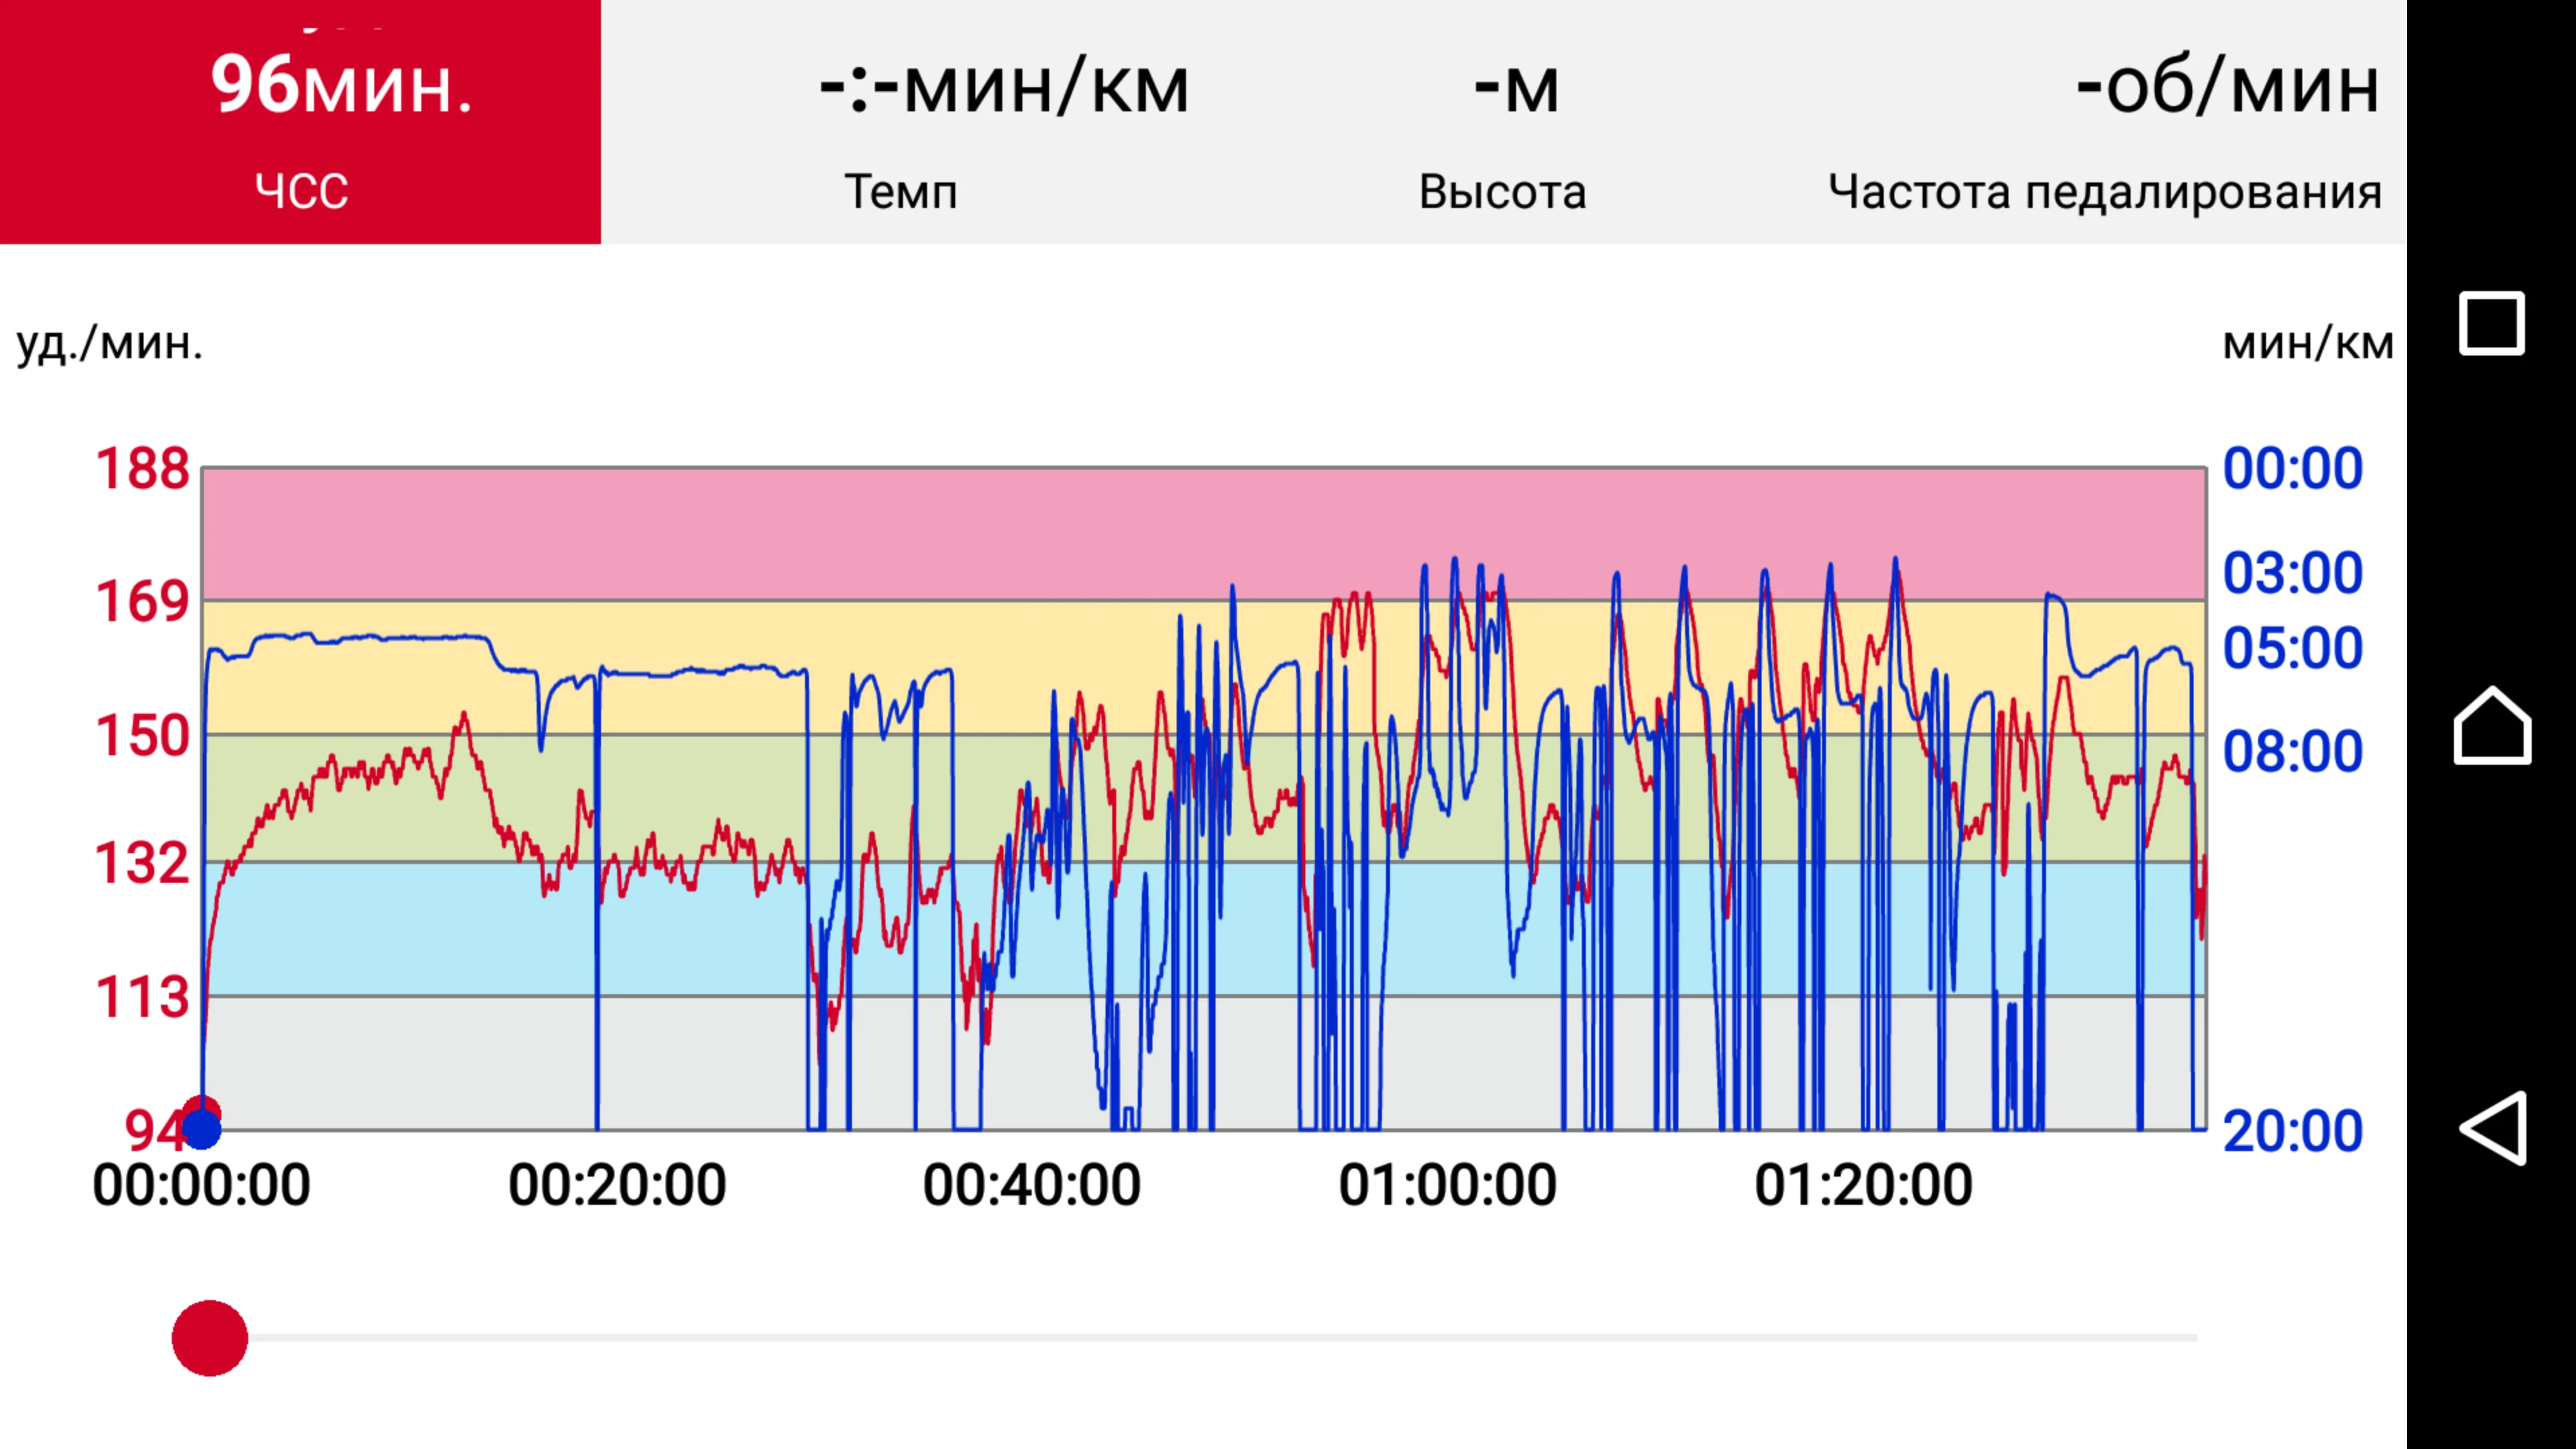Viewport: 2576px width, 1449px height.
Task: Click the мин/км axis unit label
Action: pyautogui.click(x=2307, y=343)
